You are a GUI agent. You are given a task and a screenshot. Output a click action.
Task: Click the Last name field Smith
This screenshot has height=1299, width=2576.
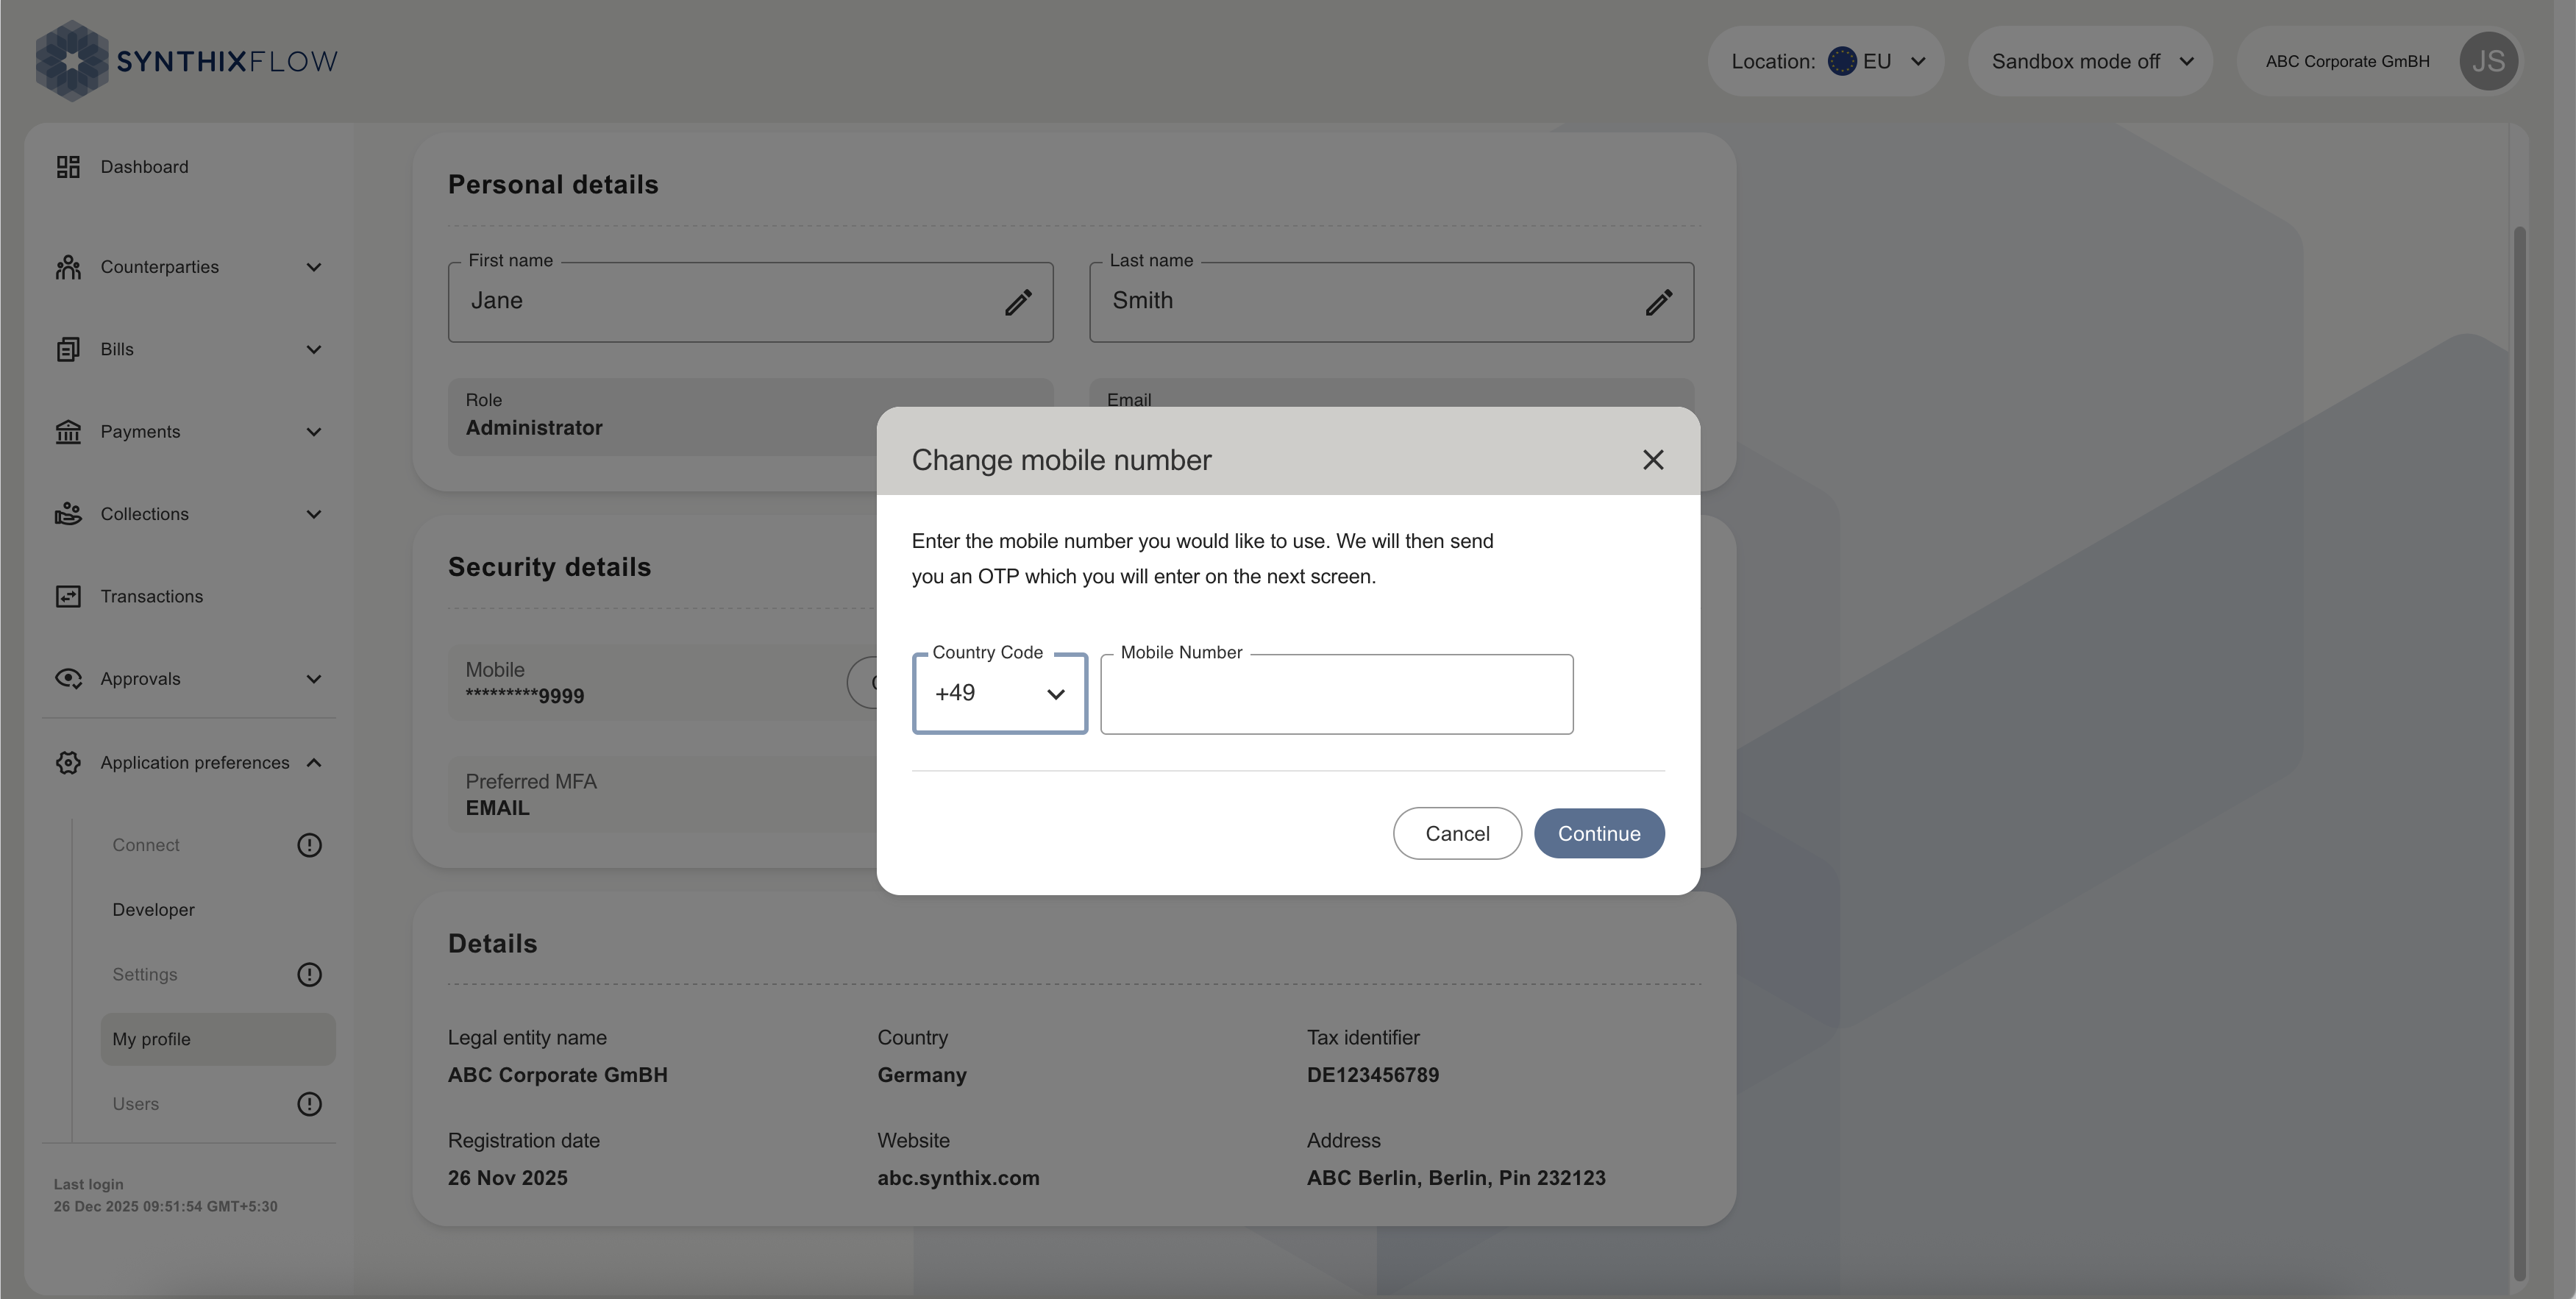pos(1391,302)
